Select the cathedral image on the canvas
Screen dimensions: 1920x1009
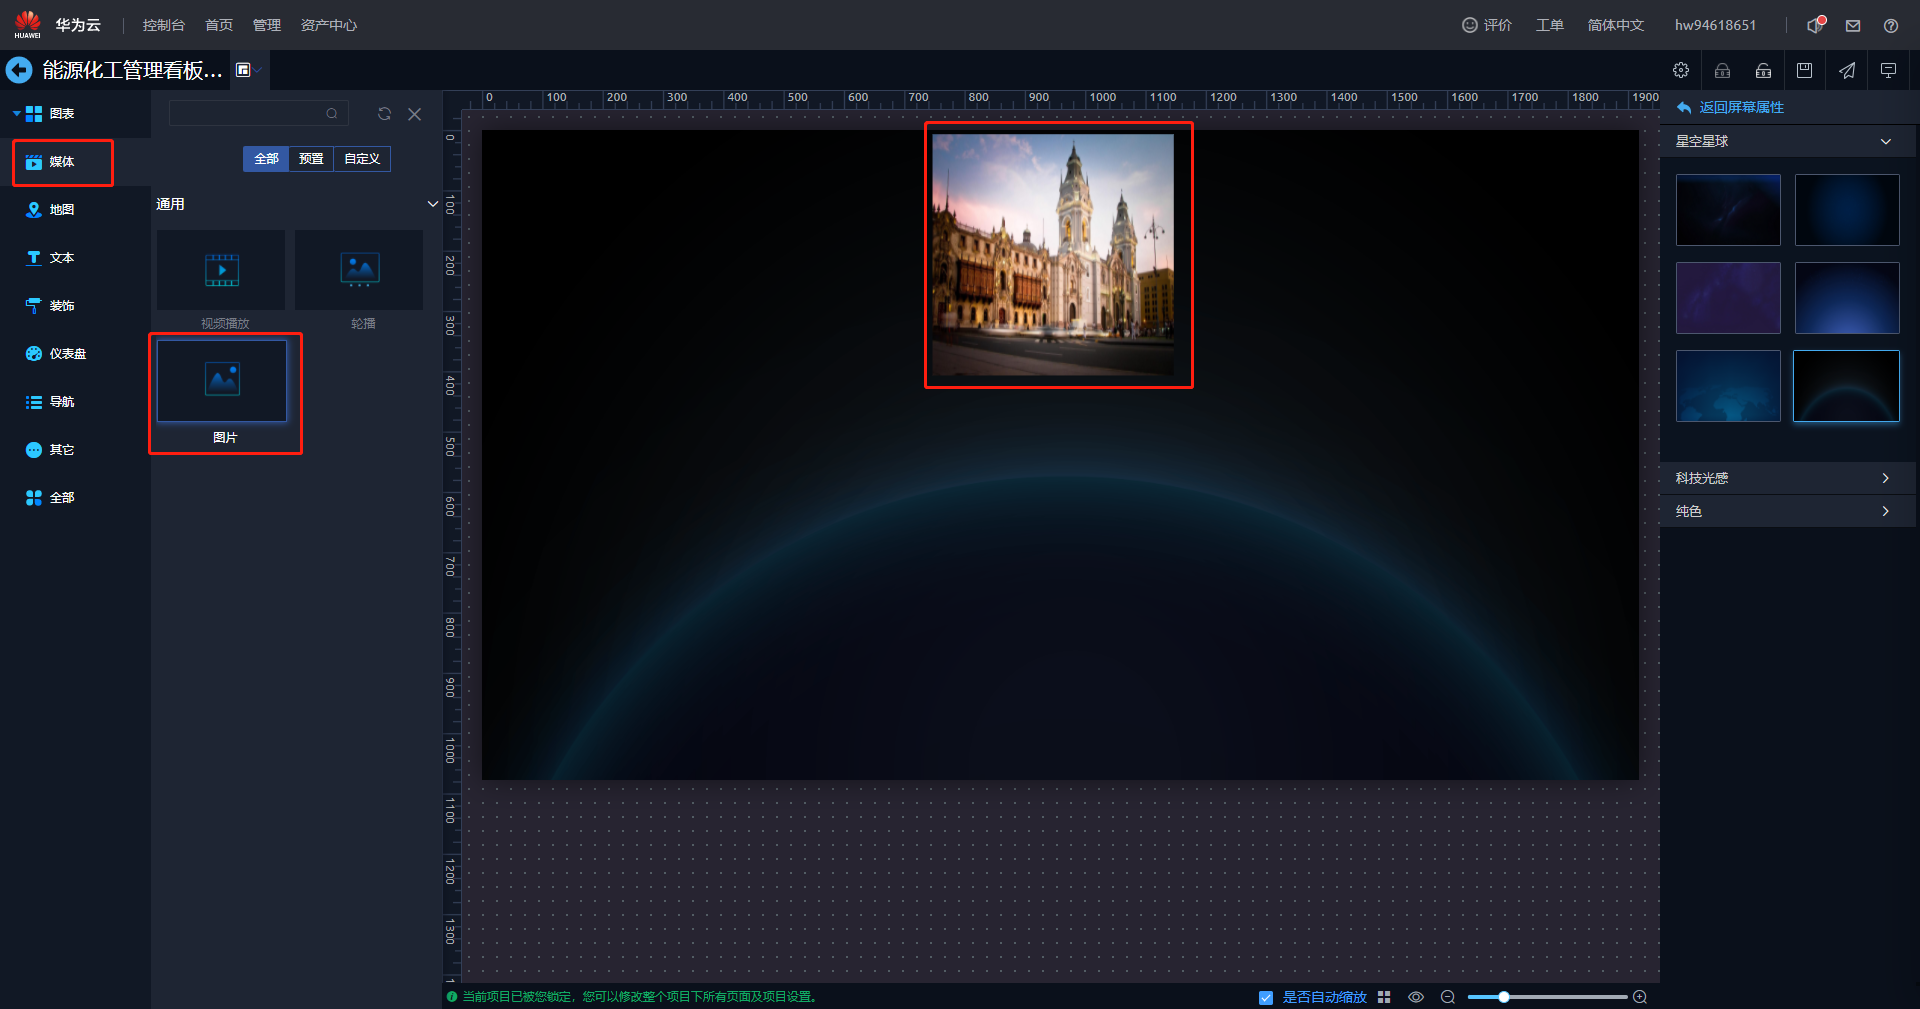point(1053,254)
